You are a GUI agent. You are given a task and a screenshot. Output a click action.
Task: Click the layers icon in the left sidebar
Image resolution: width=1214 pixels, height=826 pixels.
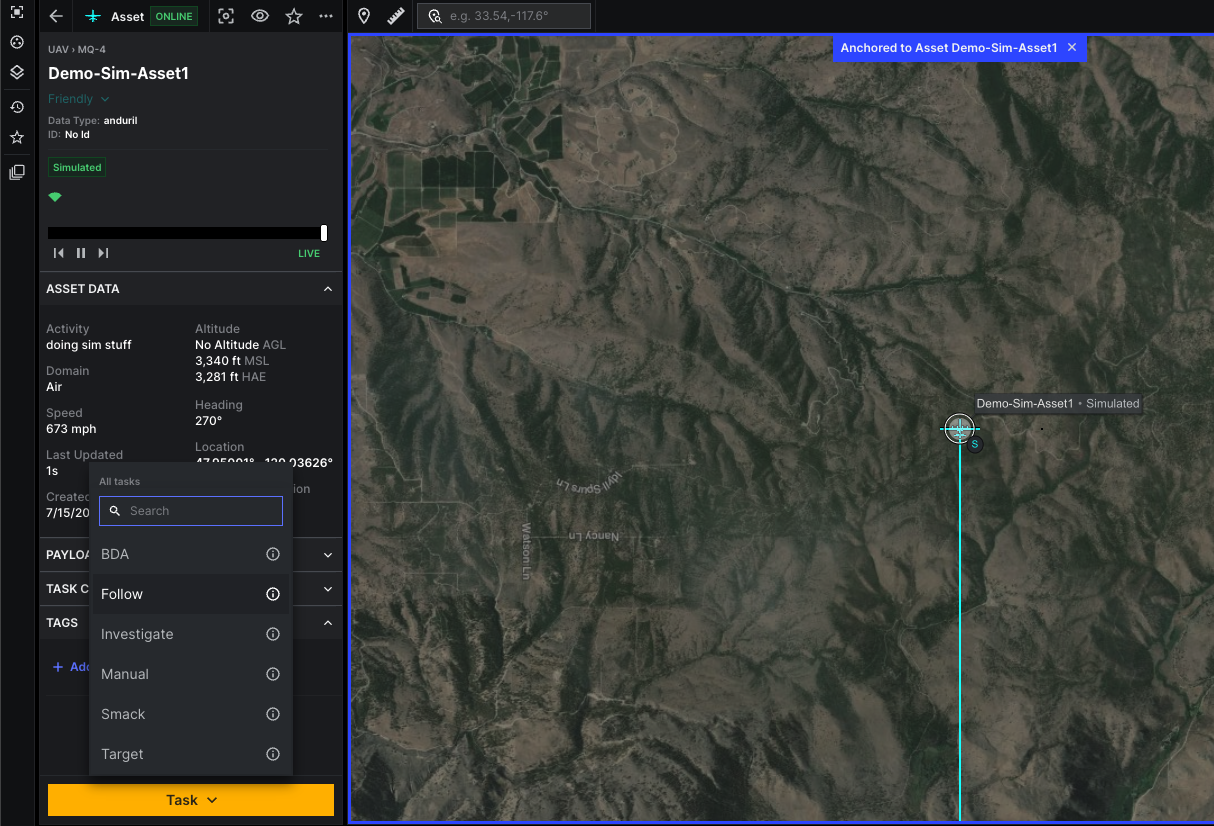point(17,72)
